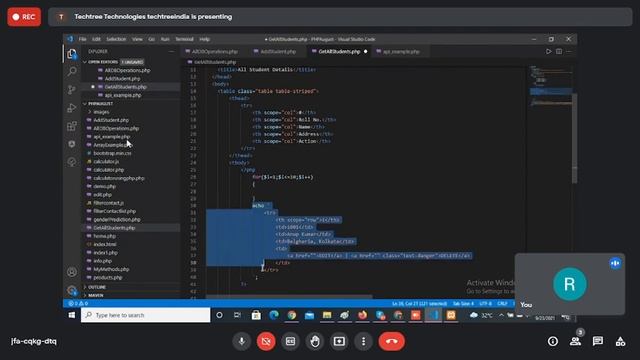640x360 pixels.
Task: Open the Present now screen-share button
Action: point(339,341)
